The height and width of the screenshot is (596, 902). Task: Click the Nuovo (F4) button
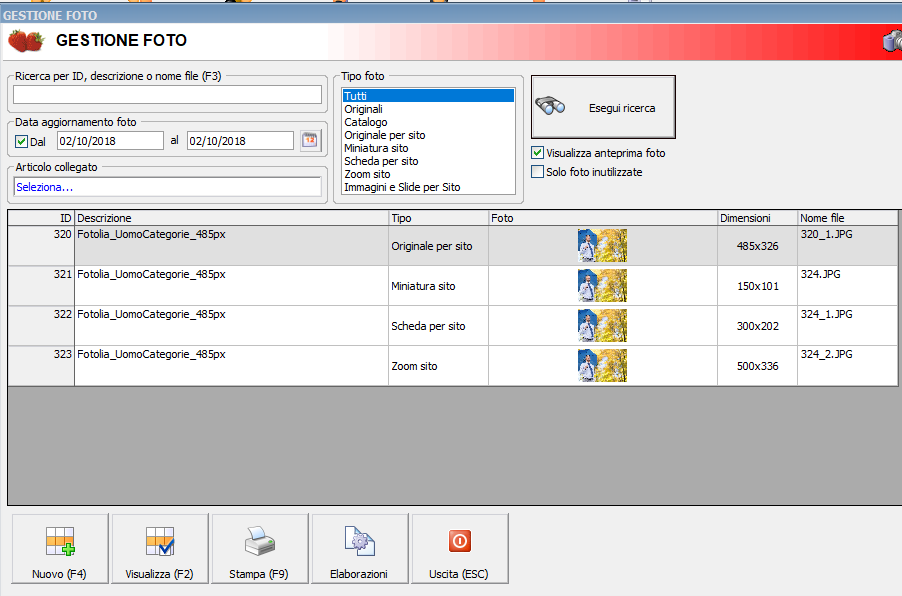(60, 549)
